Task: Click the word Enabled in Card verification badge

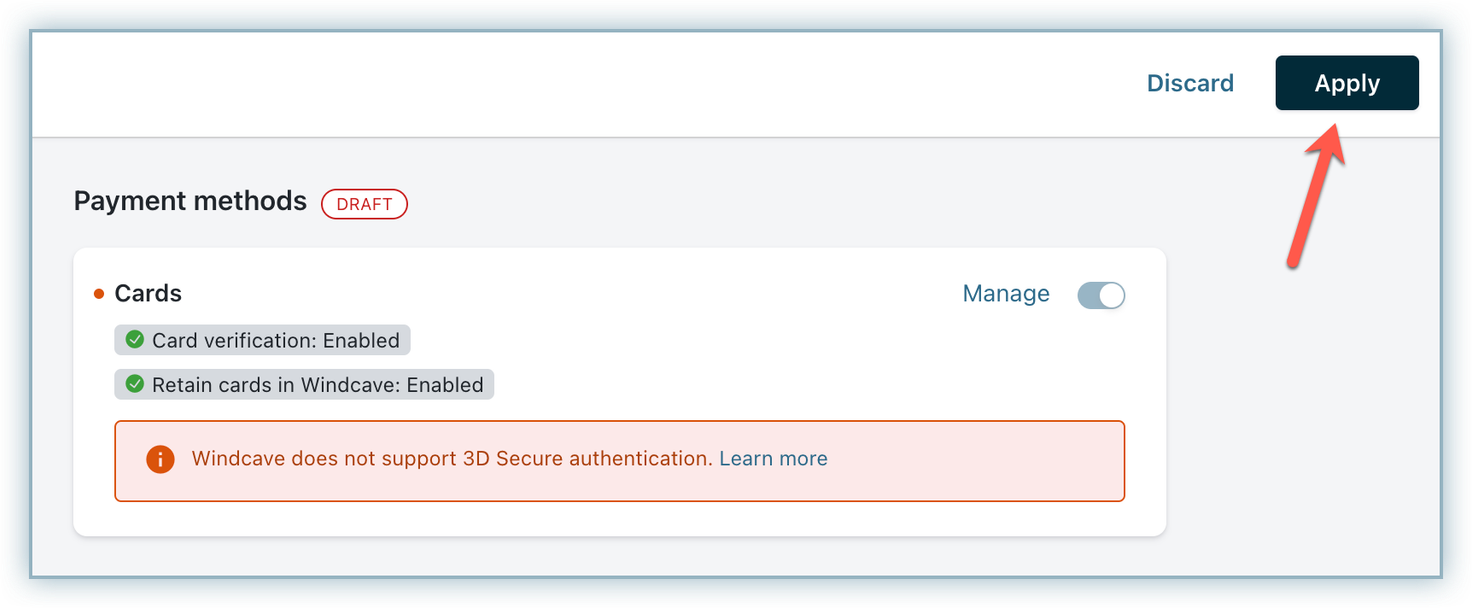Action: pos(361,341)
